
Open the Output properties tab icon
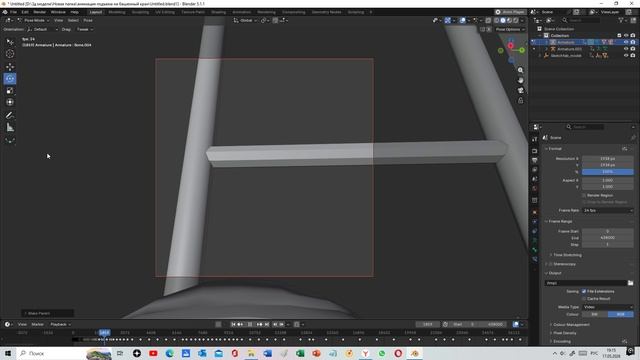(x=535, y=160)
